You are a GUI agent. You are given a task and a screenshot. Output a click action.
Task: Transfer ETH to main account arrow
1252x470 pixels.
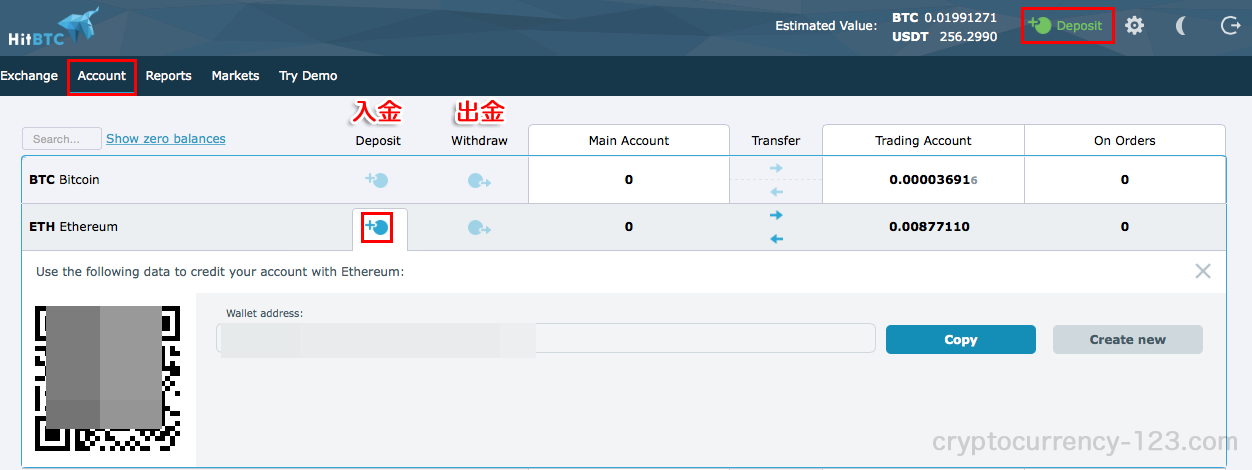[776, 239]
